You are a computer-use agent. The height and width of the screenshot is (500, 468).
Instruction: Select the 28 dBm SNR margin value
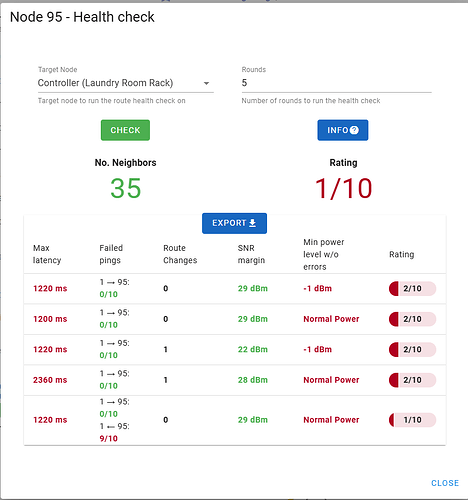(x=253, y=380)
